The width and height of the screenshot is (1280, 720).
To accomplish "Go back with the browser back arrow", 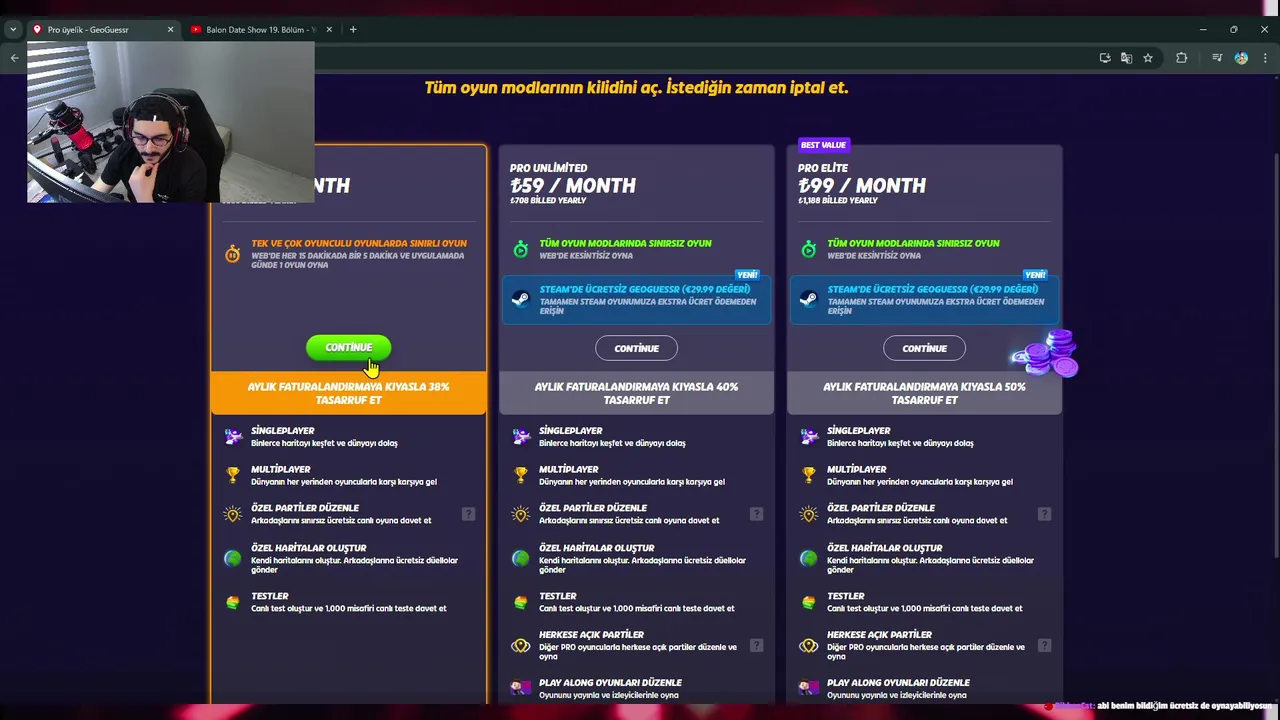I will (14, 58).
